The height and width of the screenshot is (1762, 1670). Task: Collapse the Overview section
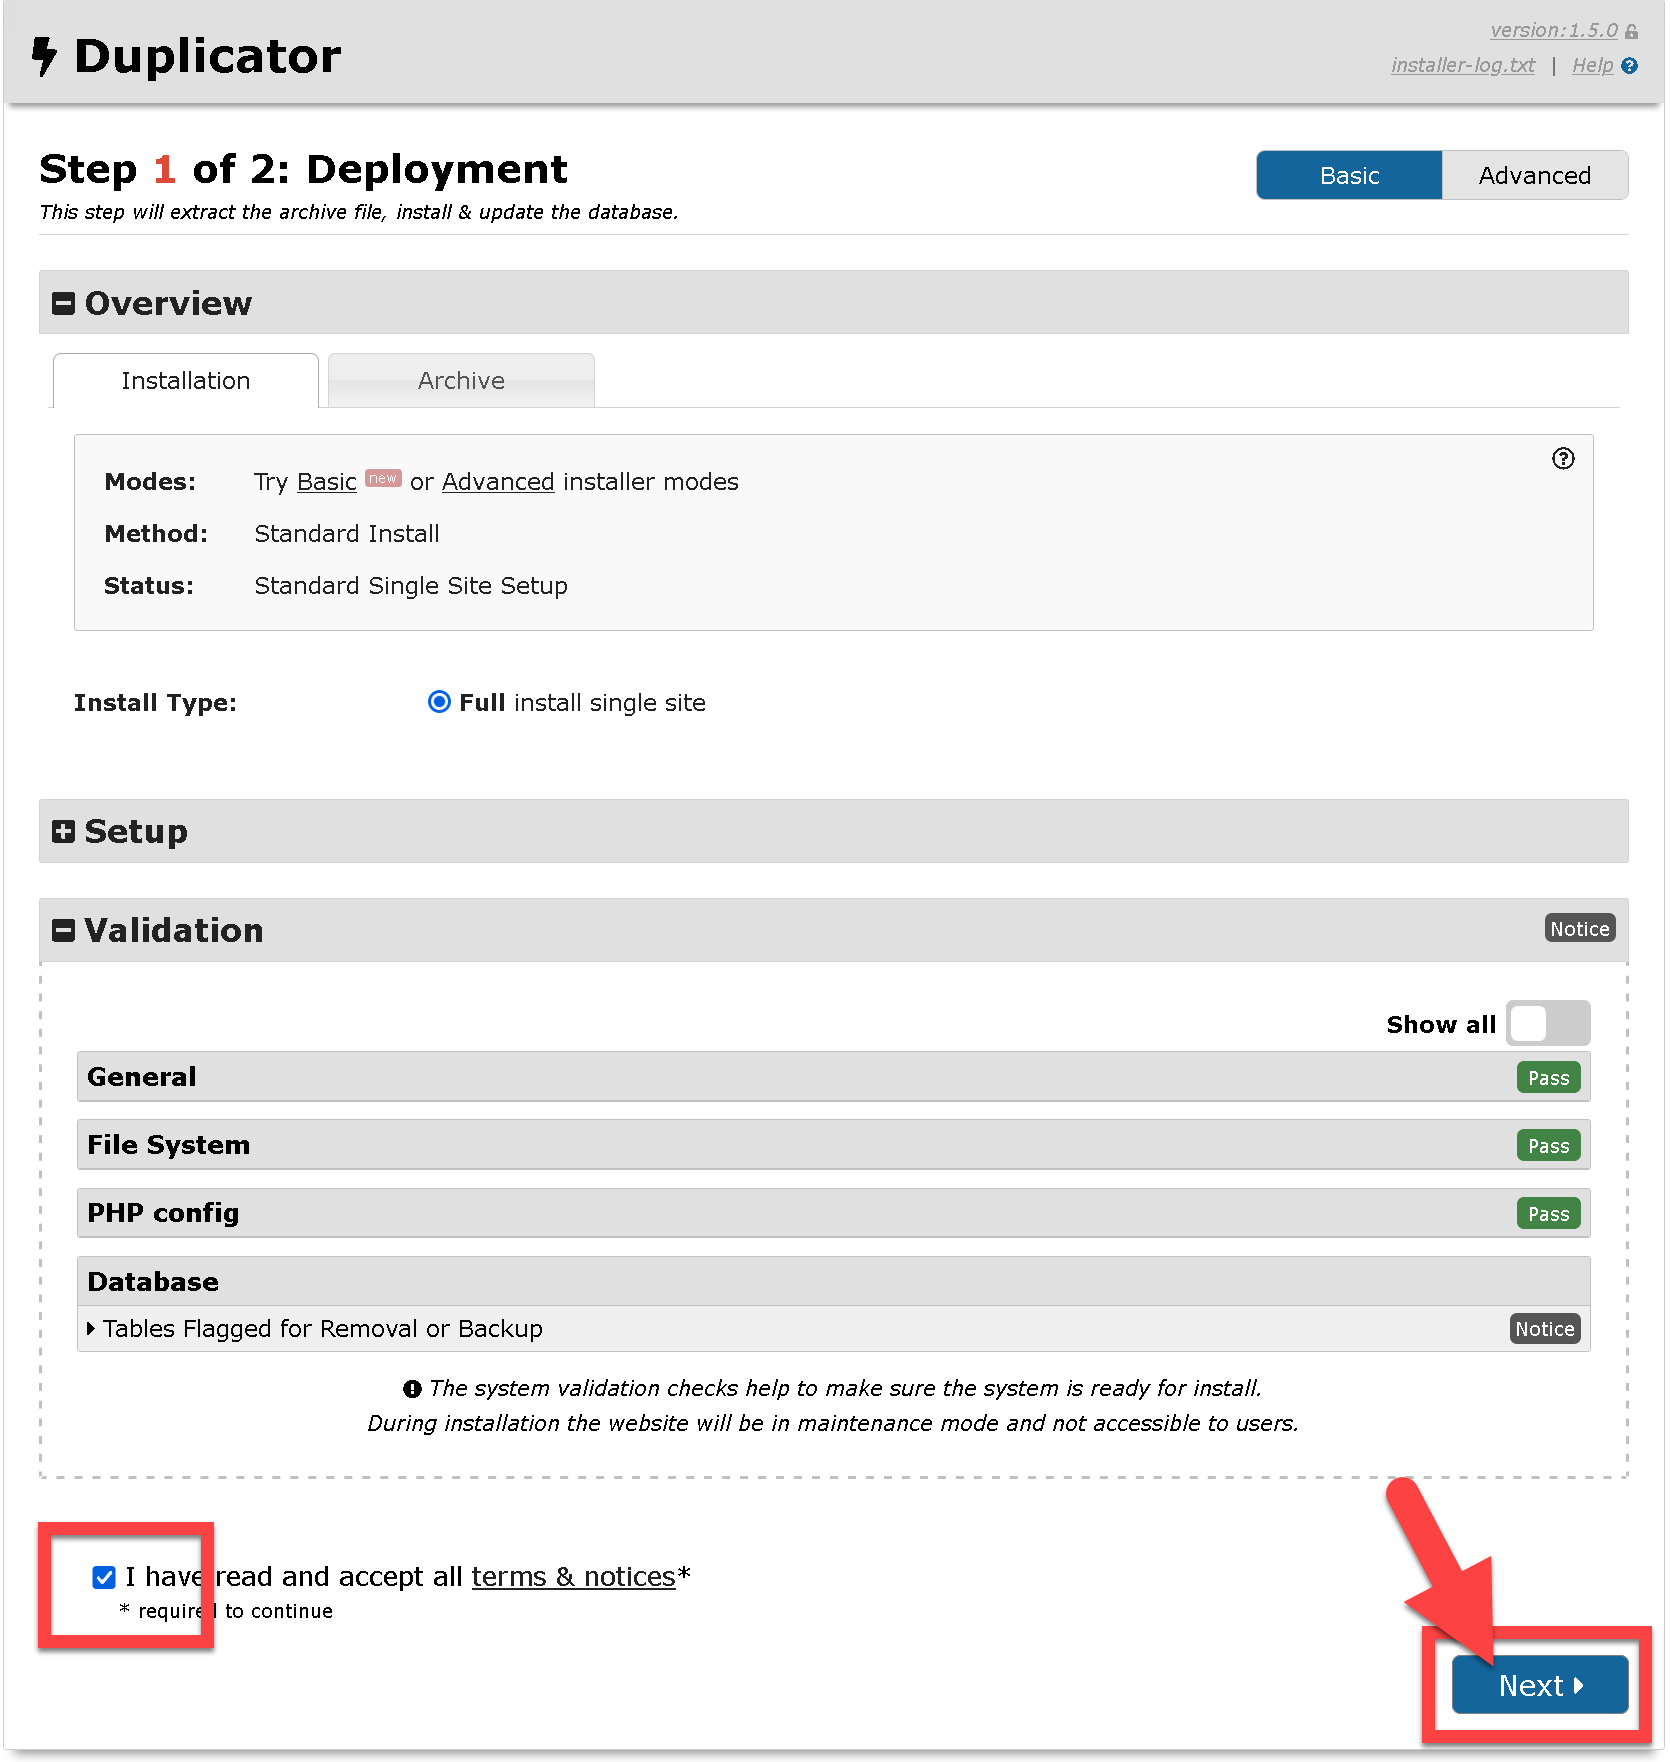(64, 304)
